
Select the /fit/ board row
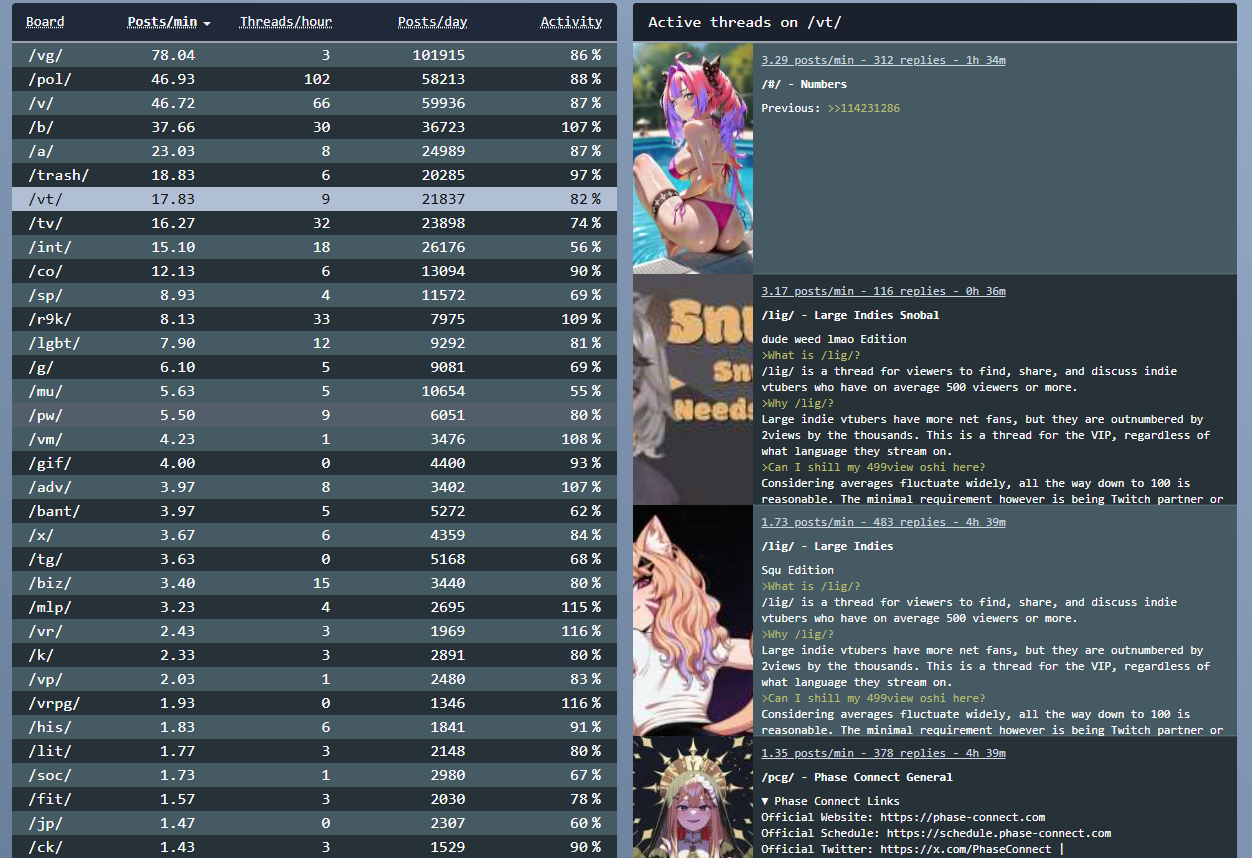pos(314,799)
